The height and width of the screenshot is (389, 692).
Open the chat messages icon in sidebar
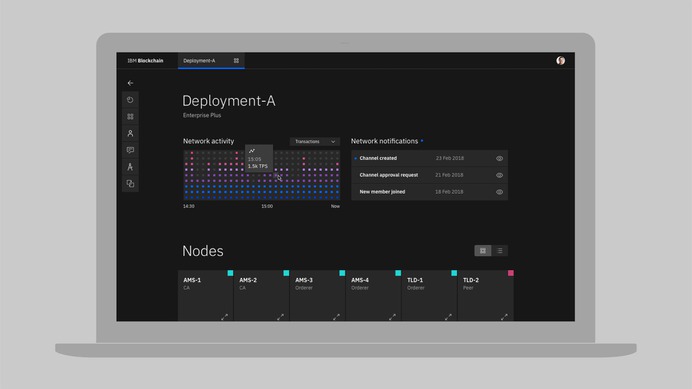(x=130, y=150)
